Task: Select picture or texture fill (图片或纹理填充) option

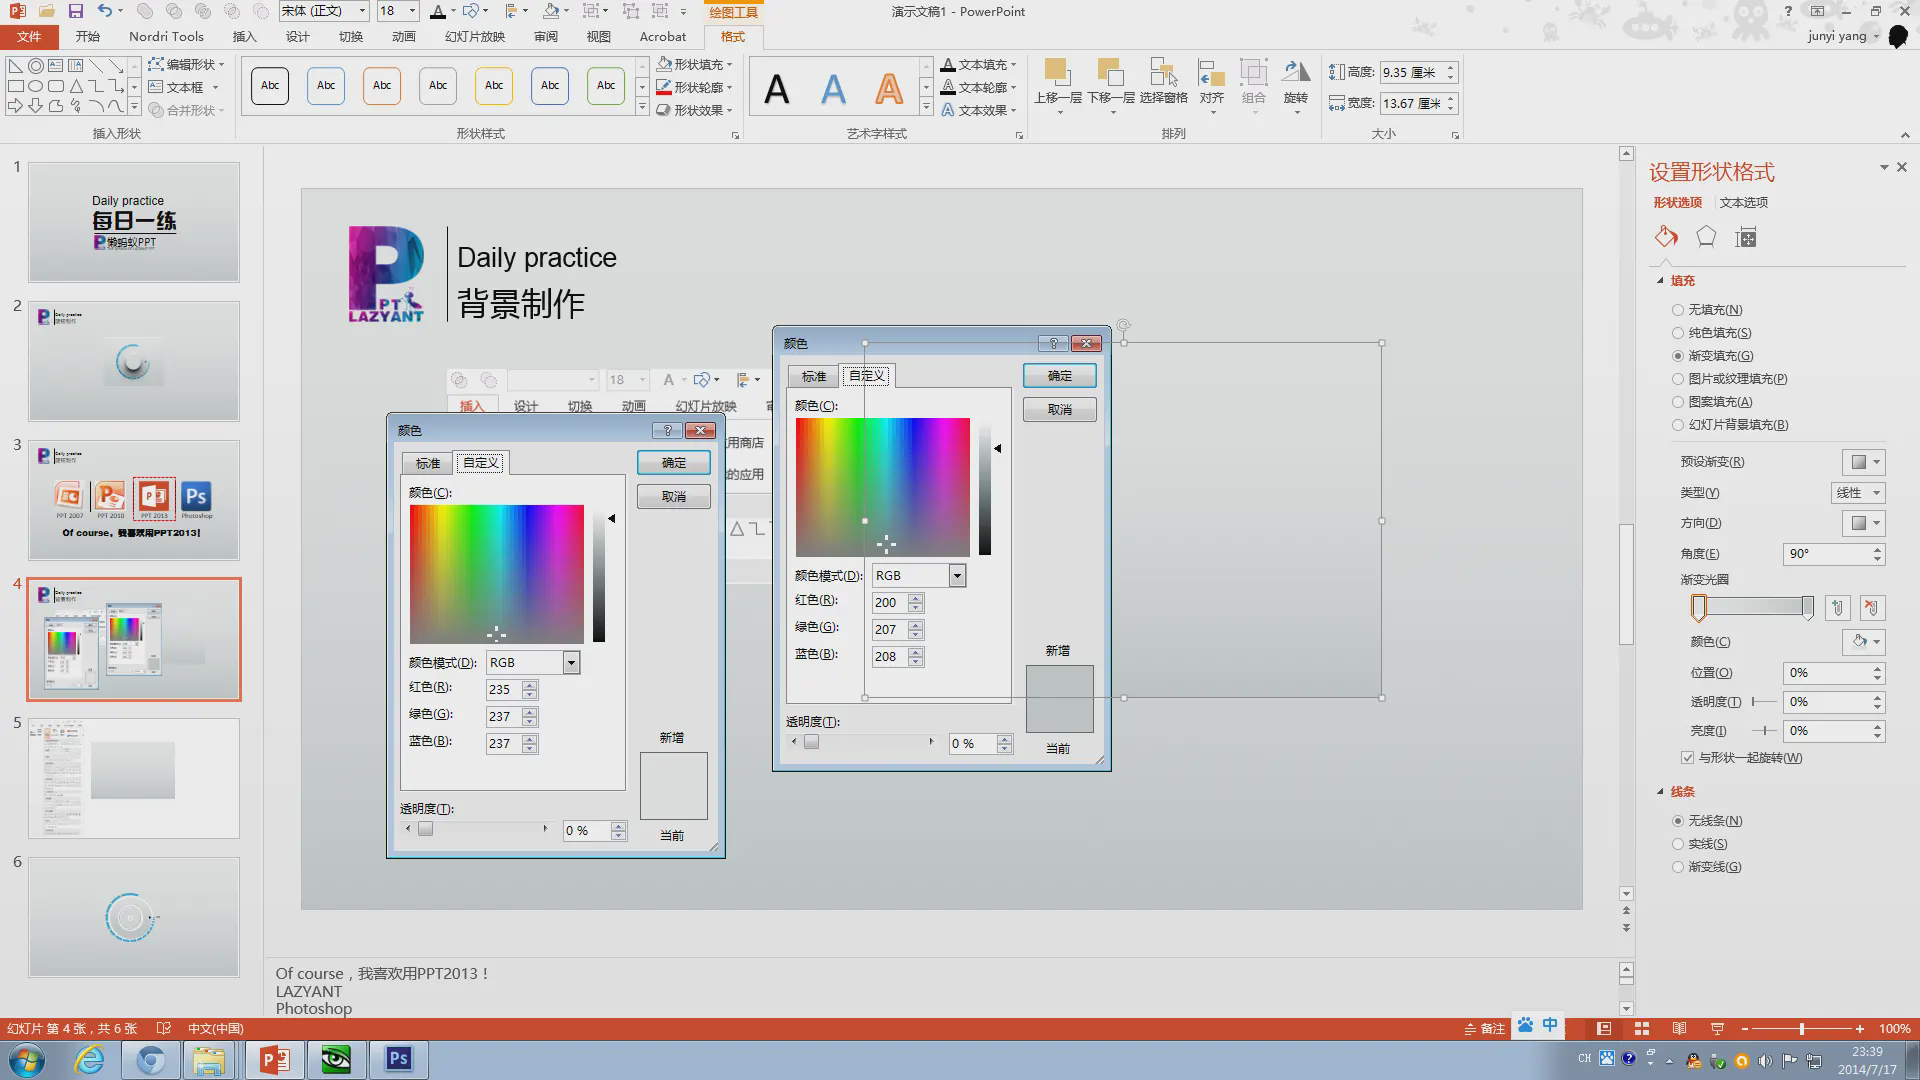Action: point(1678,379)
